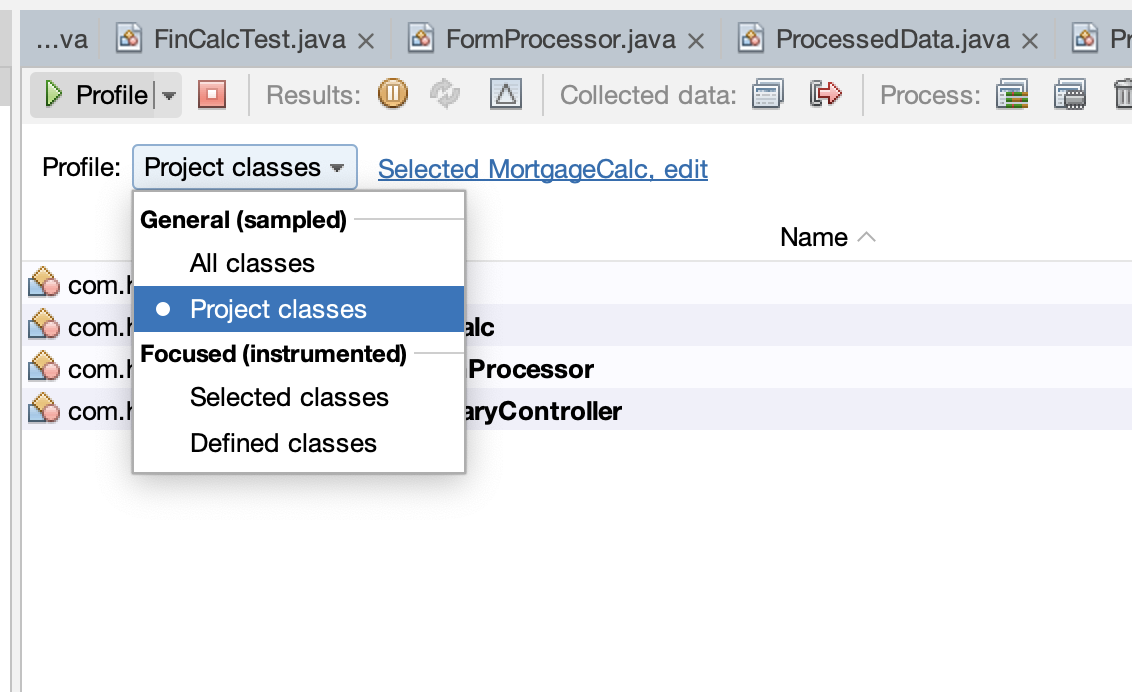1132x692 pixels.
Task: Click the delta values icon
Action: pyautogui.click(x=506, y=95)
